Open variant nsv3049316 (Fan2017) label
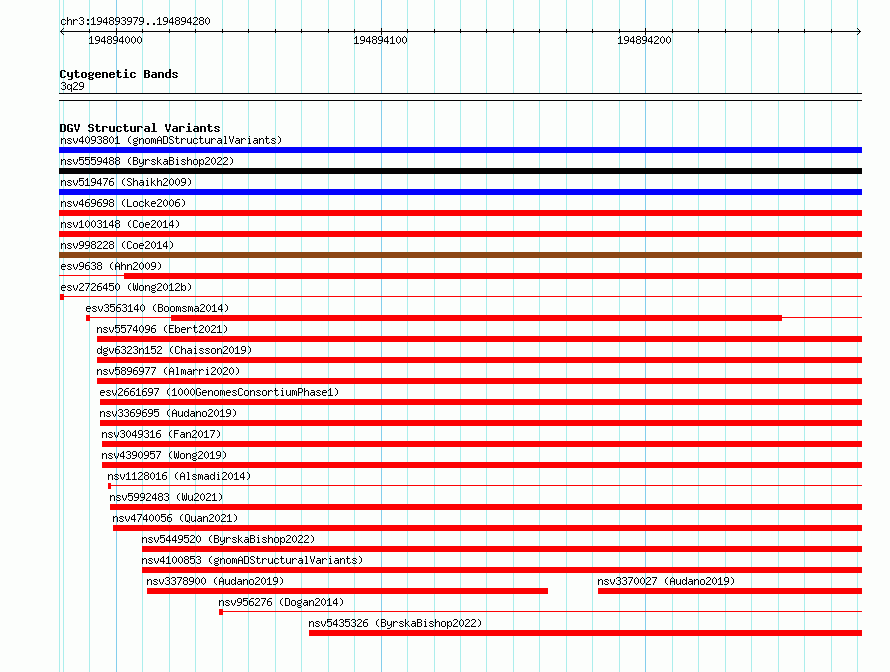Image resolution: width=890 pixels, height=672 pixels. coord(161,434)
